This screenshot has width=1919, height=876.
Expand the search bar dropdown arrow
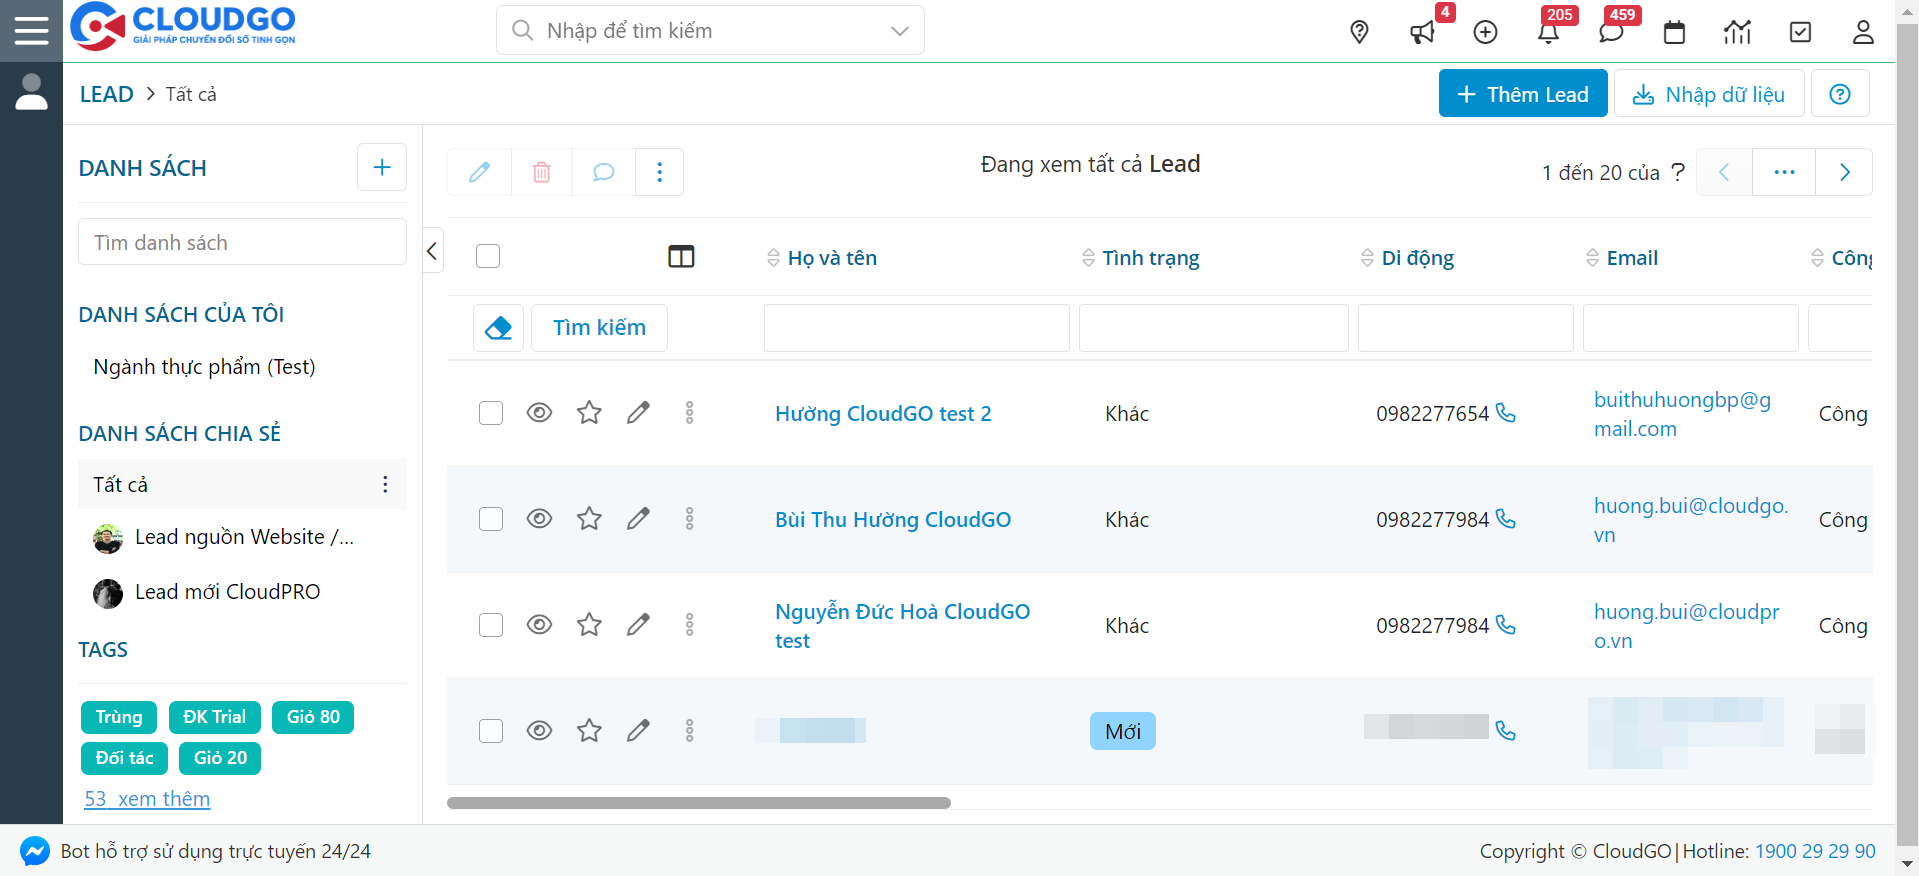pyautogui.click(x=899, y=31)
